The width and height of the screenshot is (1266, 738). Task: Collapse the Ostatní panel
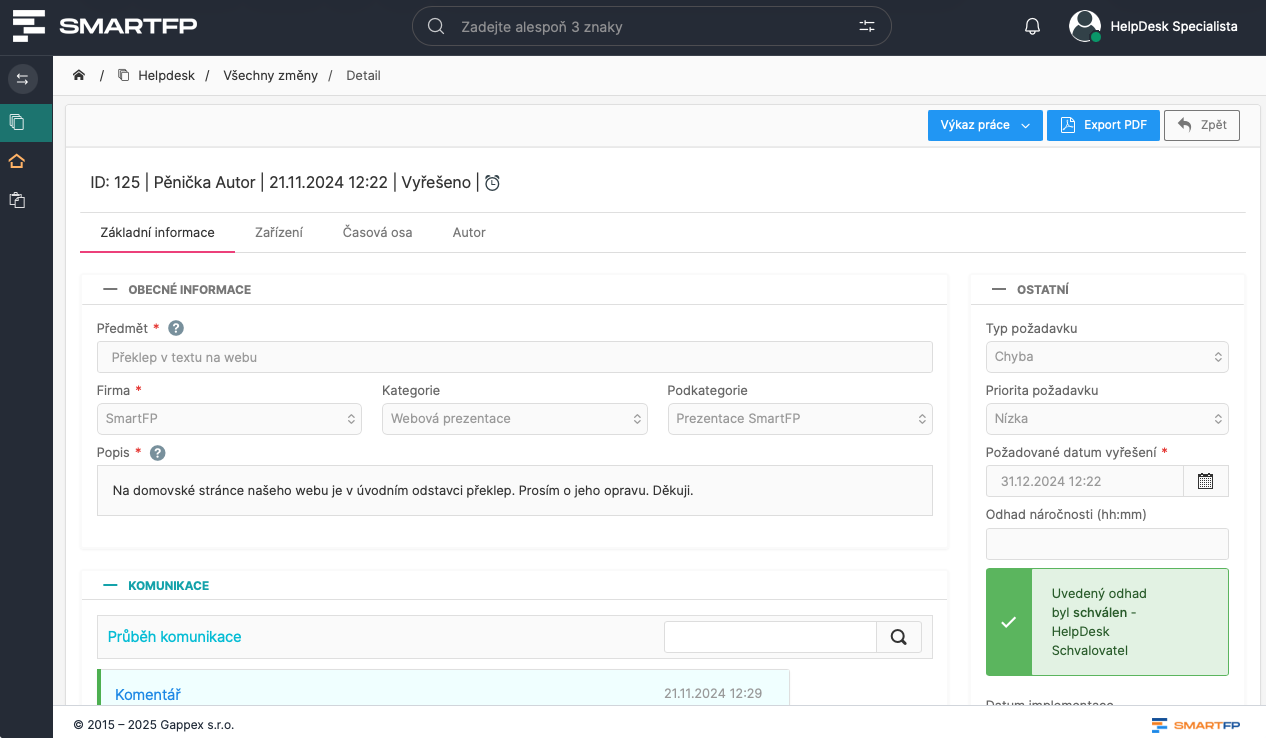(x=999, y=290)
